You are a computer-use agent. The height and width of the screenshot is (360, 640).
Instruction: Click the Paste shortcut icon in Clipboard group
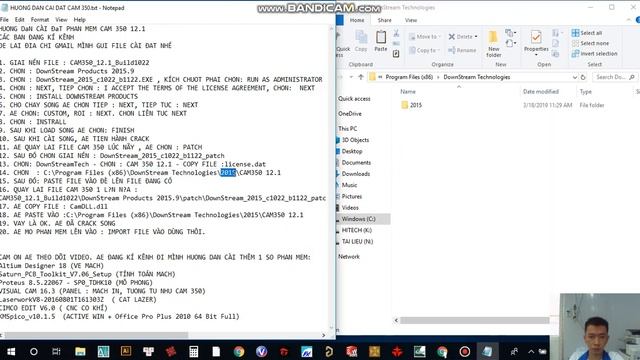tap(396, 53)
